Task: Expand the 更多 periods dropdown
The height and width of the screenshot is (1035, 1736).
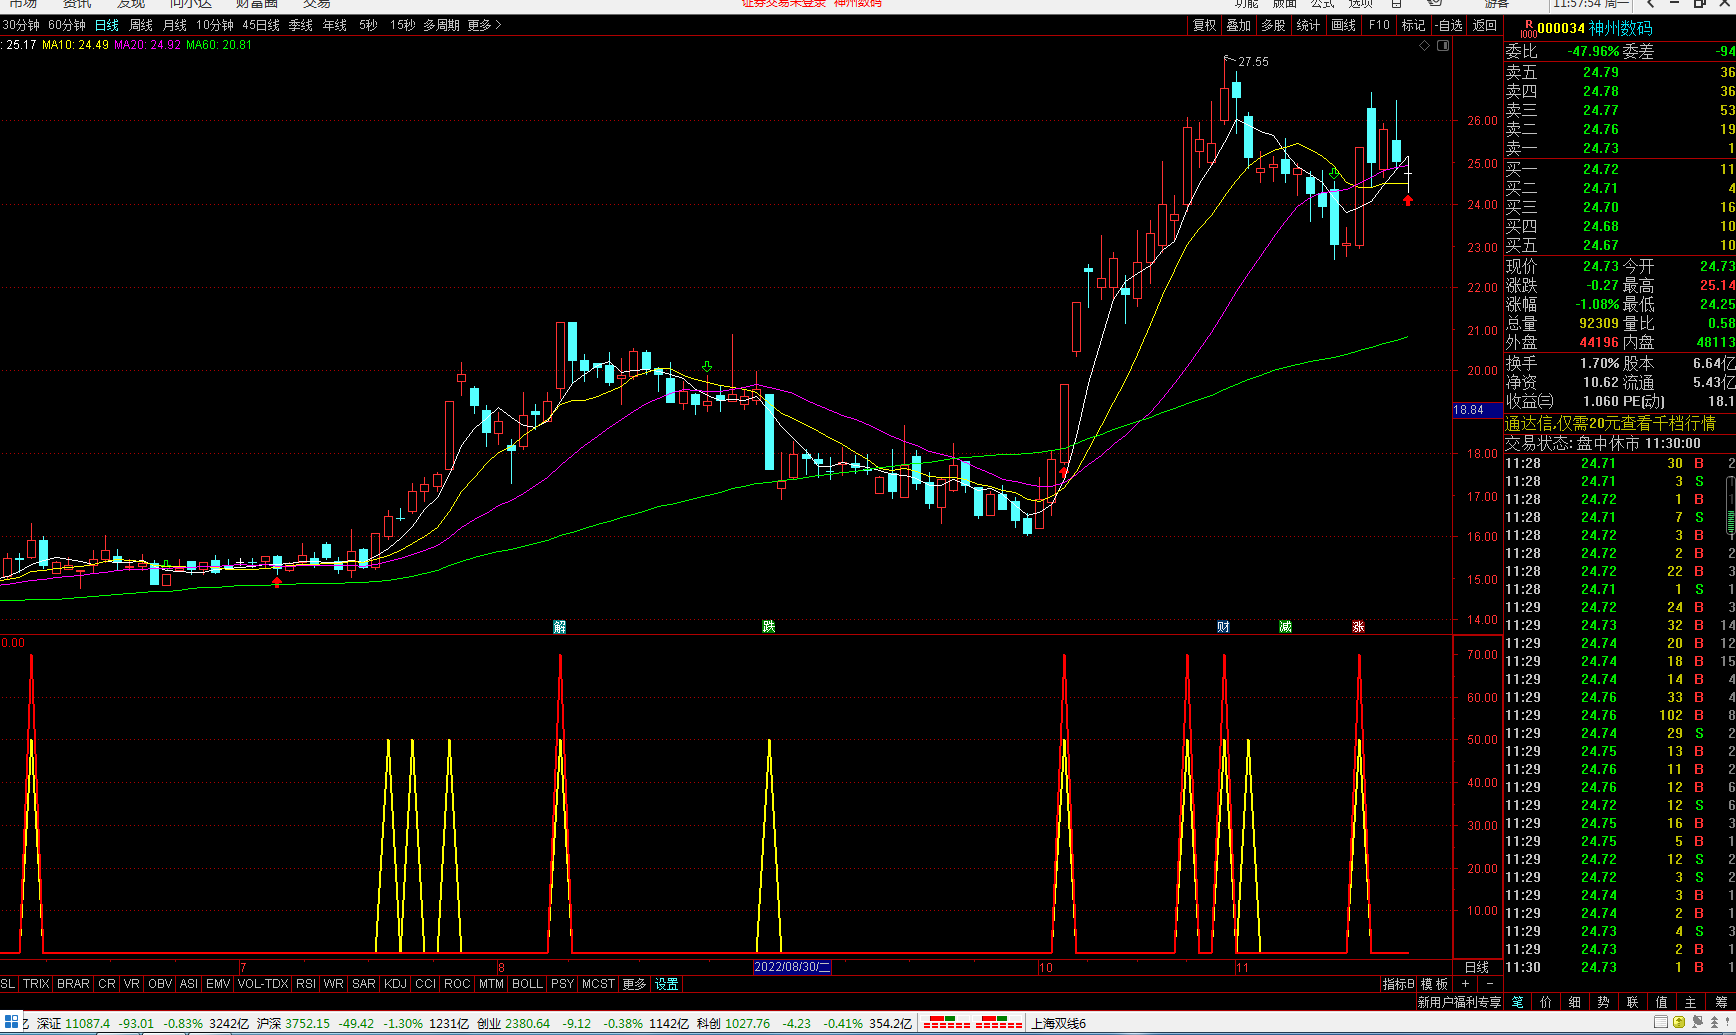Action: click(x=484, y=25)
